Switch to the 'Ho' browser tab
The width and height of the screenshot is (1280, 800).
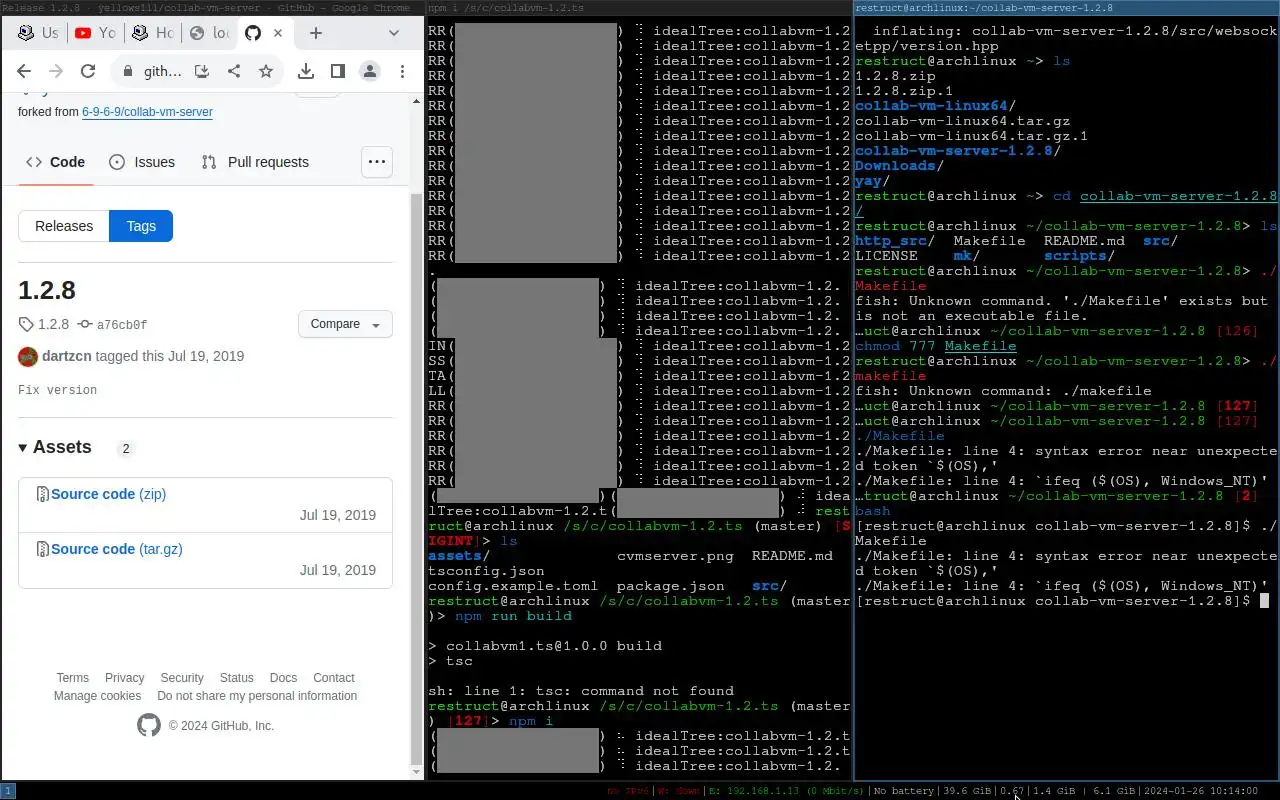[x=152, y=33]
